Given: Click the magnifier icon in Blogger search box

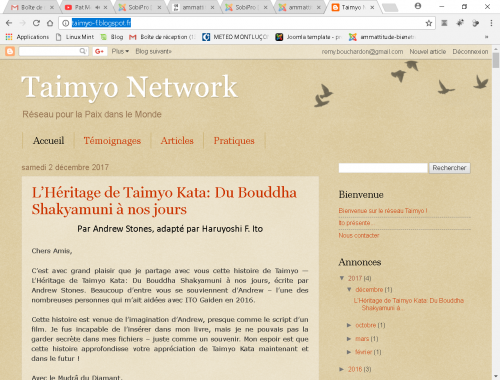Looking at the screenshot, I should 83,51.
